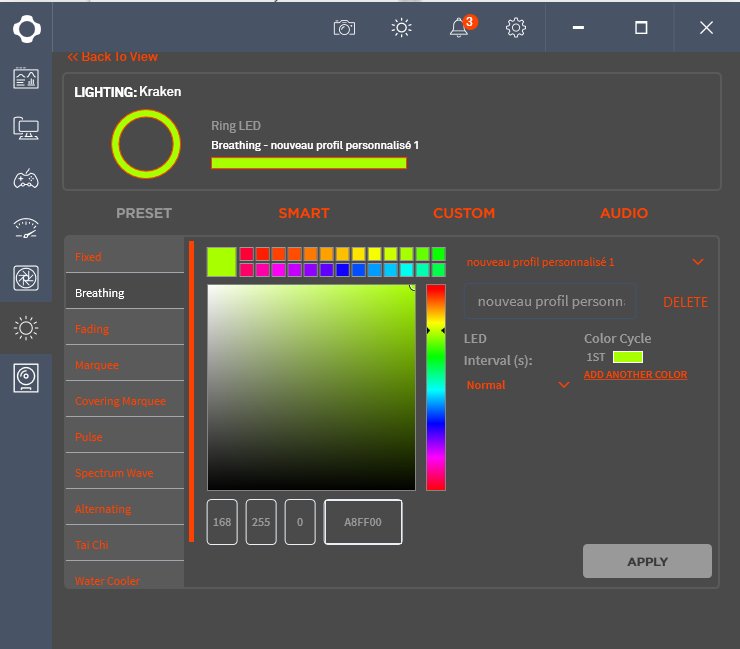
Task: Open the Gaming controller sidebar icon
Action: (x=26, y=179)
